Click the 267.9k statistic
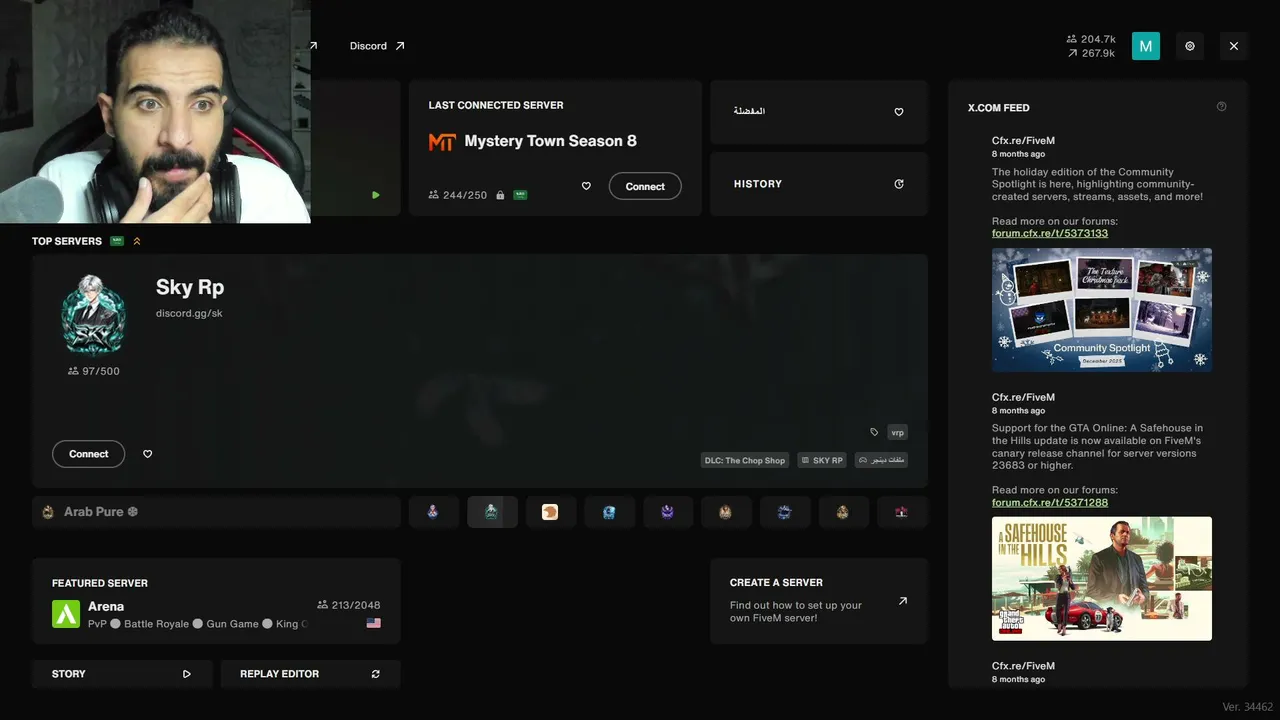This screenshot has height=720, width=1280. 1091,53
